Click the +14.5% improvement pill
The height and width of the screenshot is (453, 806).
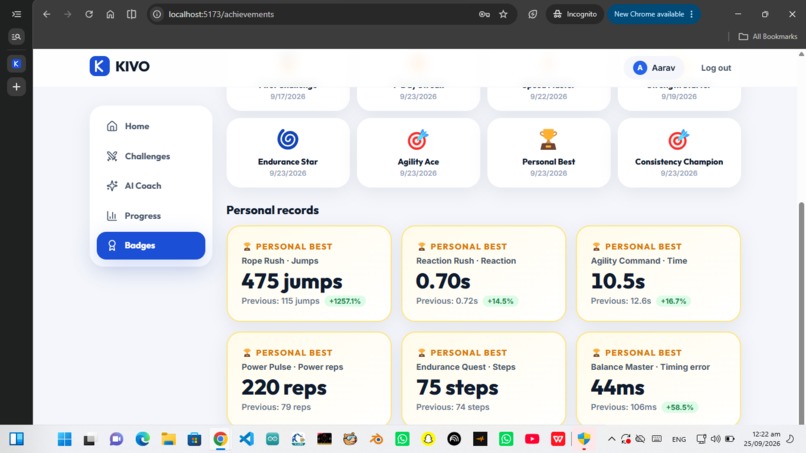point(500,301)
